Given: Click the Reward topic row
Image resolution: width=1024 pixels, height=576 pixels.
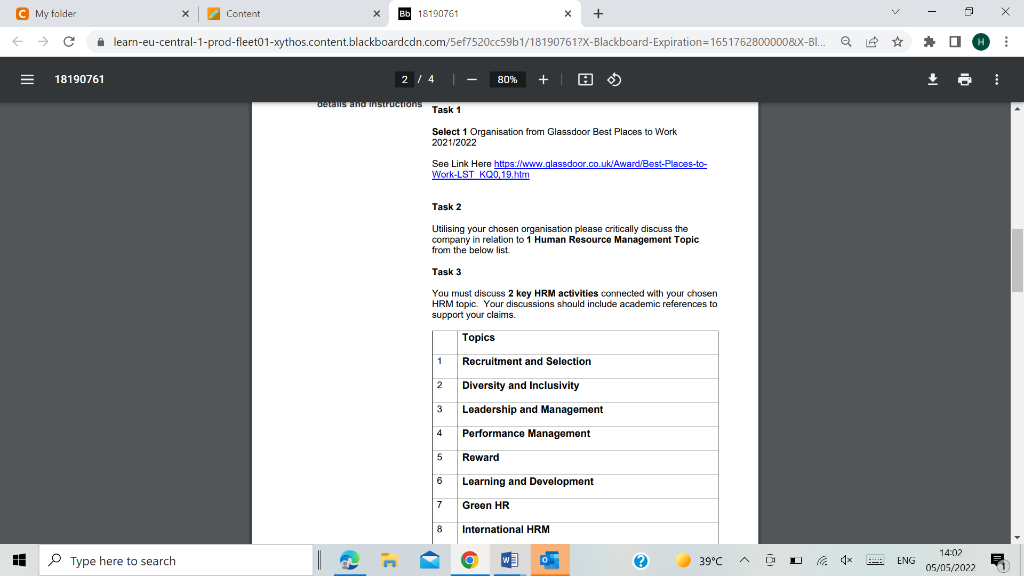Looking at the screenshot, I should [x=575, y=462].
